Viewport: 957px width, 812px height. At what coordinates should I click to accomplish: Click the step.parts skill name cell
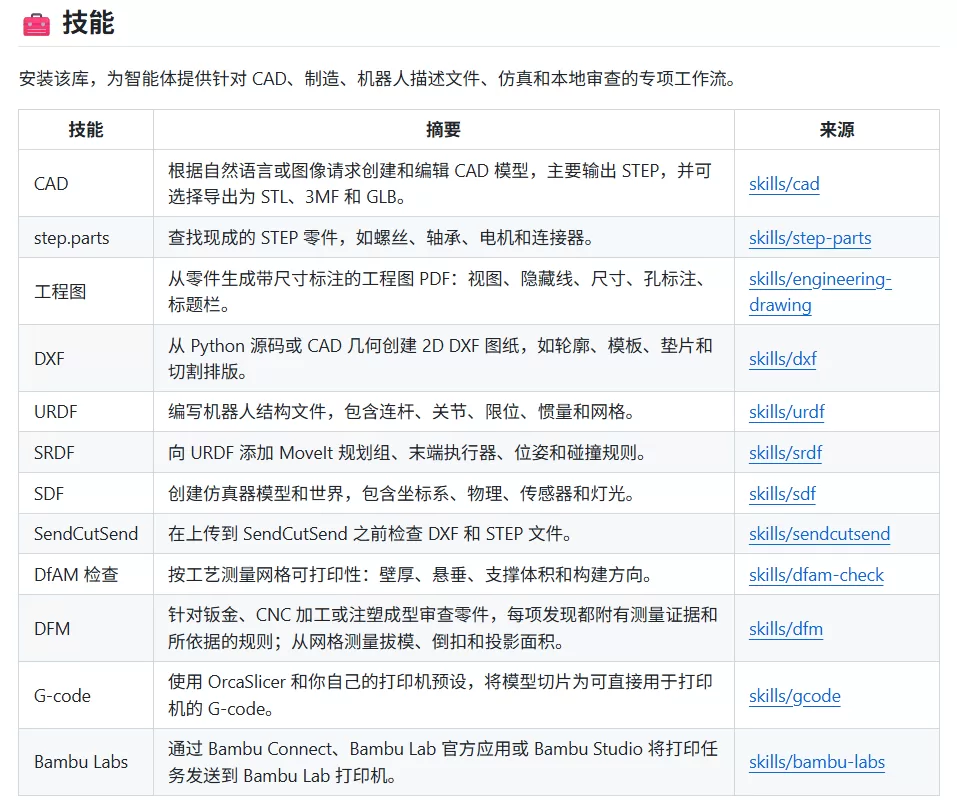pyautogui.click(x=86, y=237)
